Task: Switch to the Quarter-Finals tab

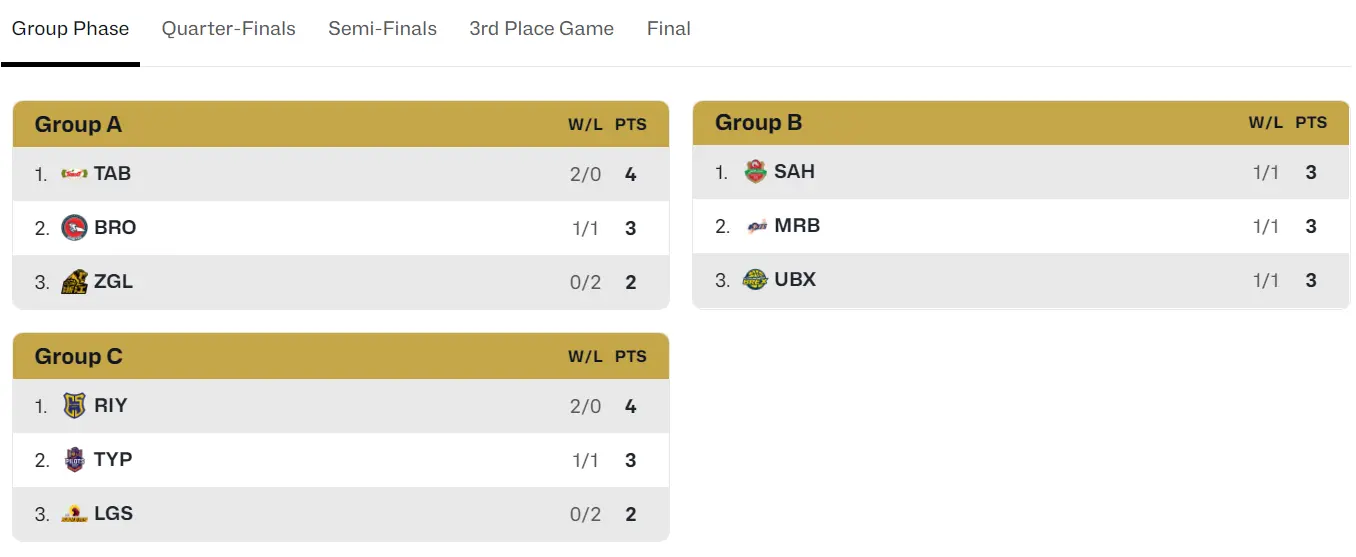Action: click(229, 29)
